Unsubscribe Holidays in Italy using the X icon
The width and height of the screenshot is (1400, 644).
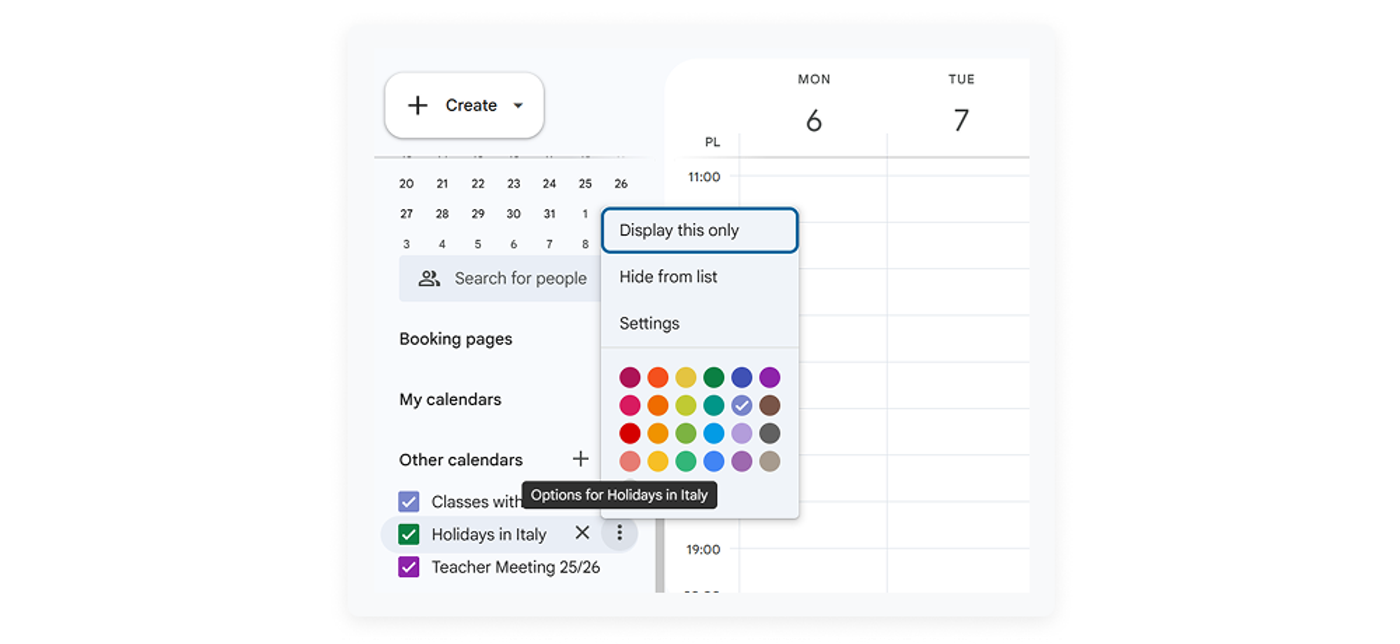point(583,533)
